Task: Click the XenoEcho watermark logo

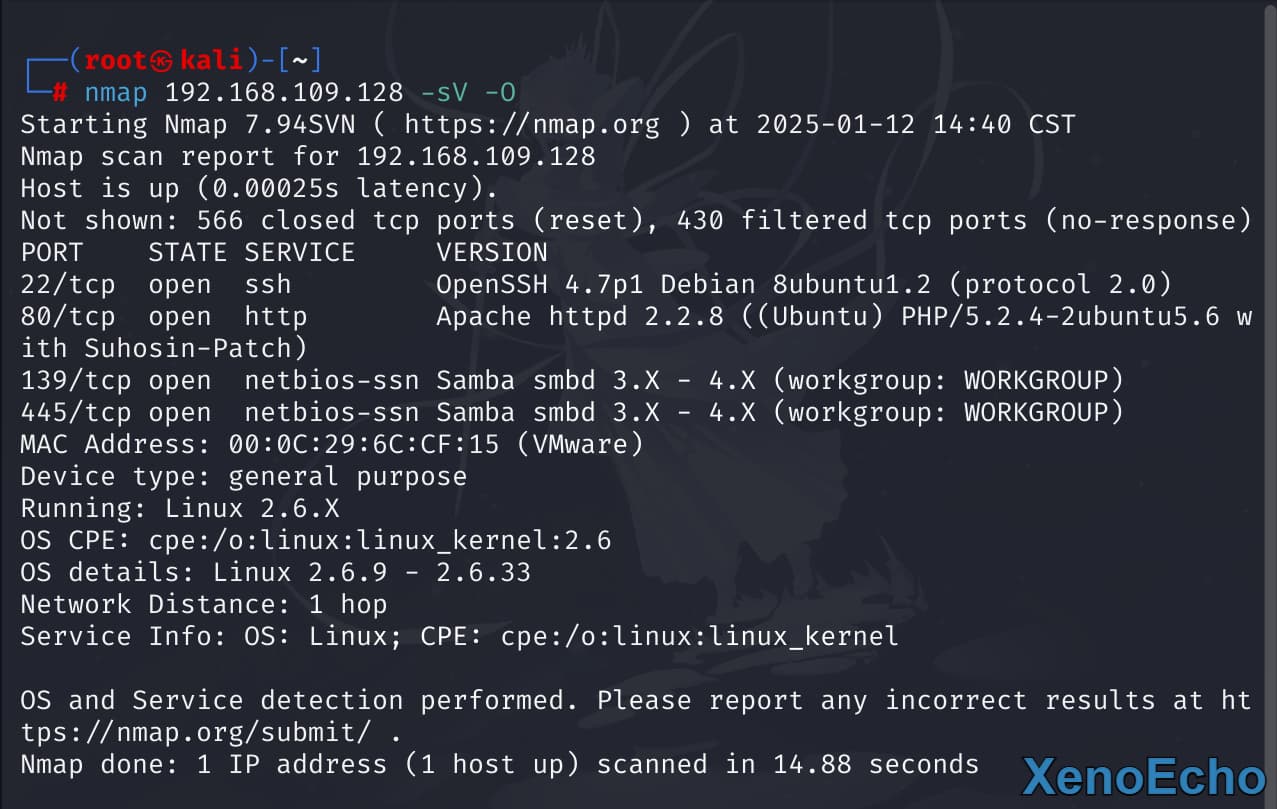Action: pyautogui.click(x=1143, y=777)
